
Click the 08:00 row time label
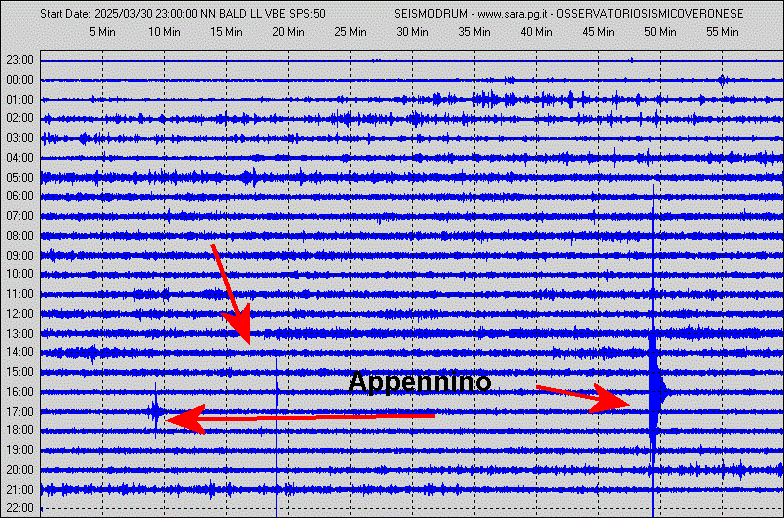coord(20,236)
